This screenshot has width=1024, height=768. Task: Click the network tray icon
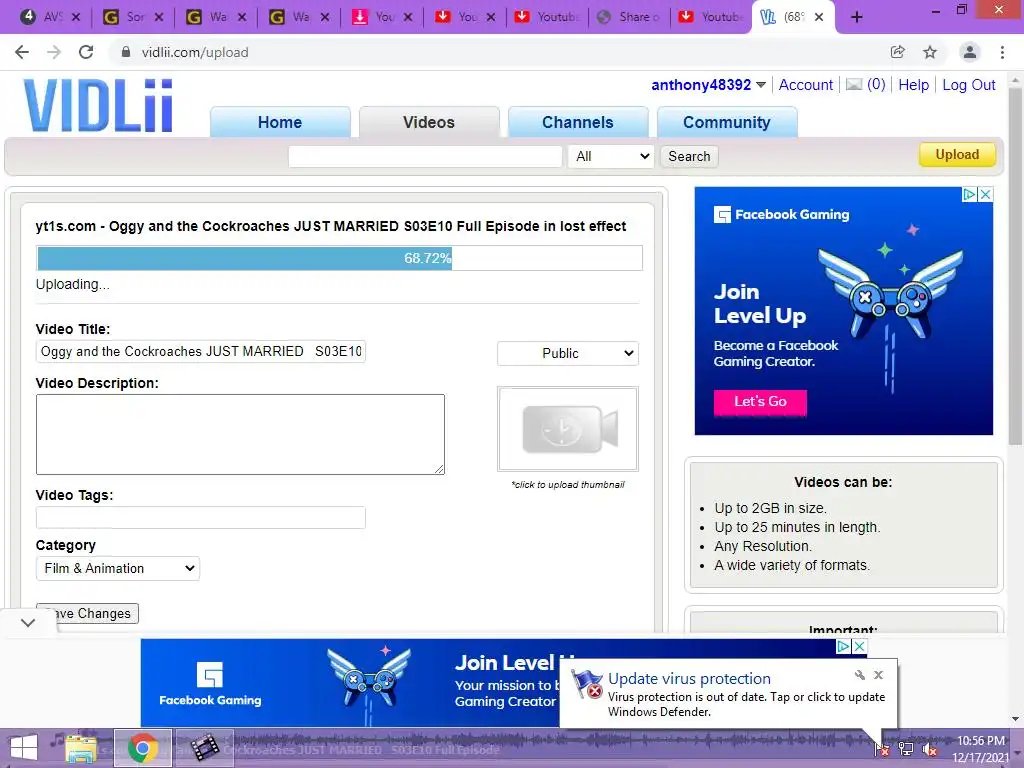tap(906, 749)
